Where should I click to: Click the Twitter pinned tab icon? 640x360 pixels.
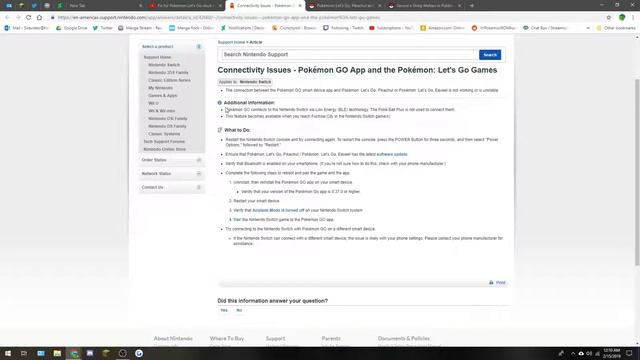[34, 6]
